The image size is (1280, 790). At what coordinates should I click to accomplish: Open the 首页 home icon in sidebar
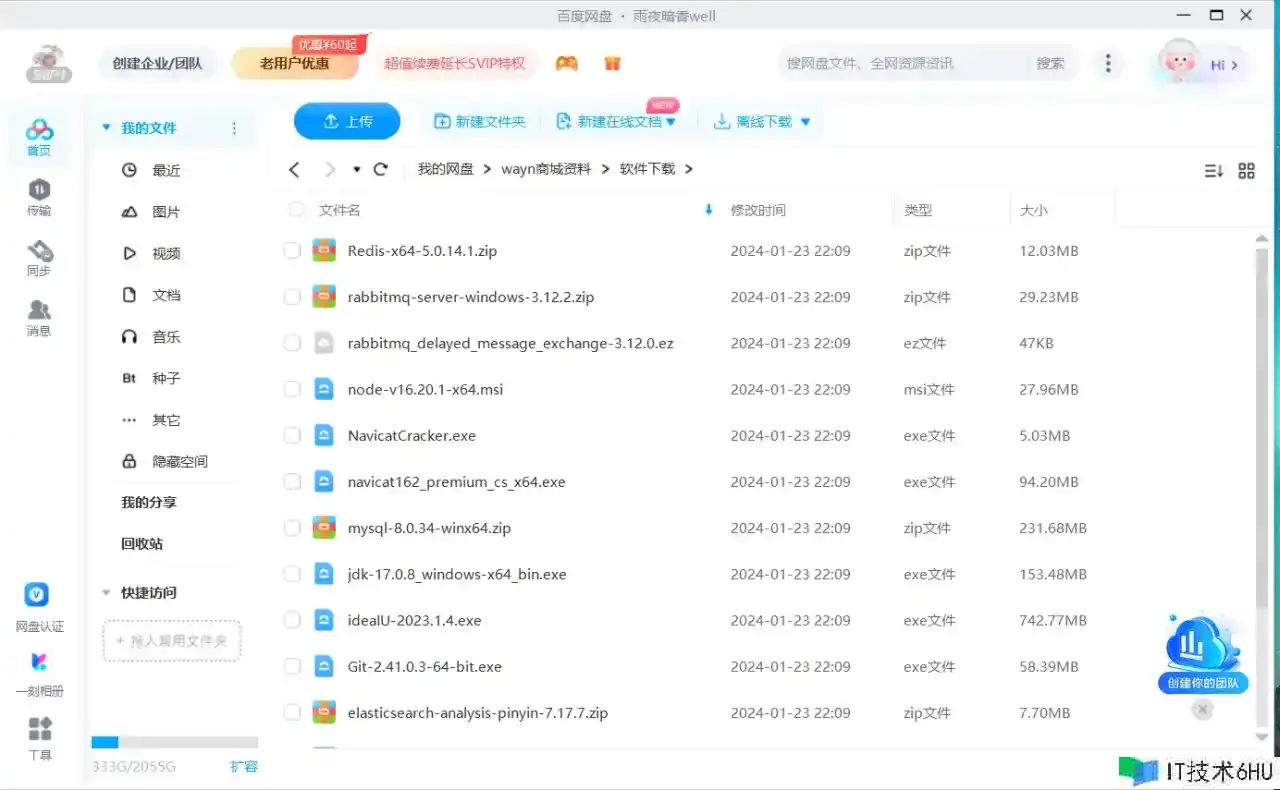tap(39, 137)
